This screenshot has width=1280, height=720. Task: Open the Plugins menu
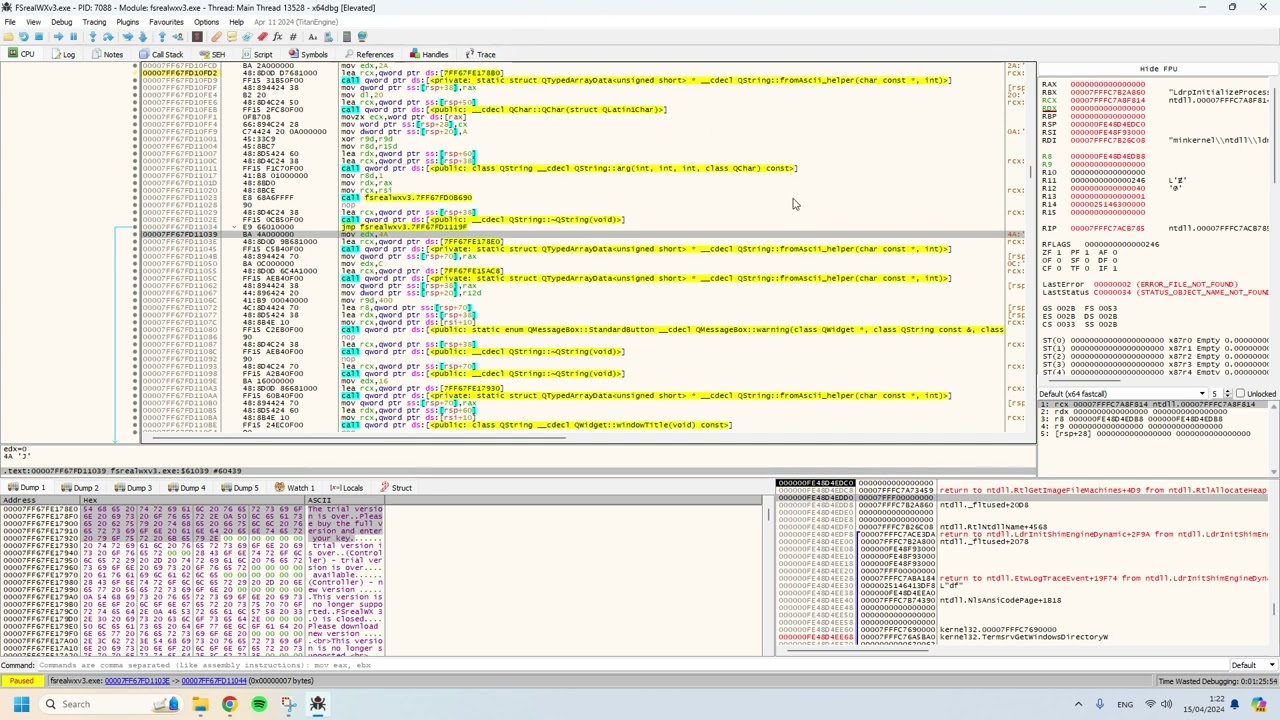127,22
